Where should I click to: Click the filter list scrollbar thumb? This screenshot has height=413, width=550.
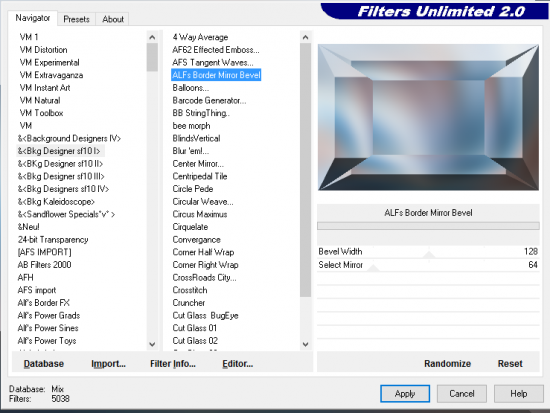click(306, 170)
